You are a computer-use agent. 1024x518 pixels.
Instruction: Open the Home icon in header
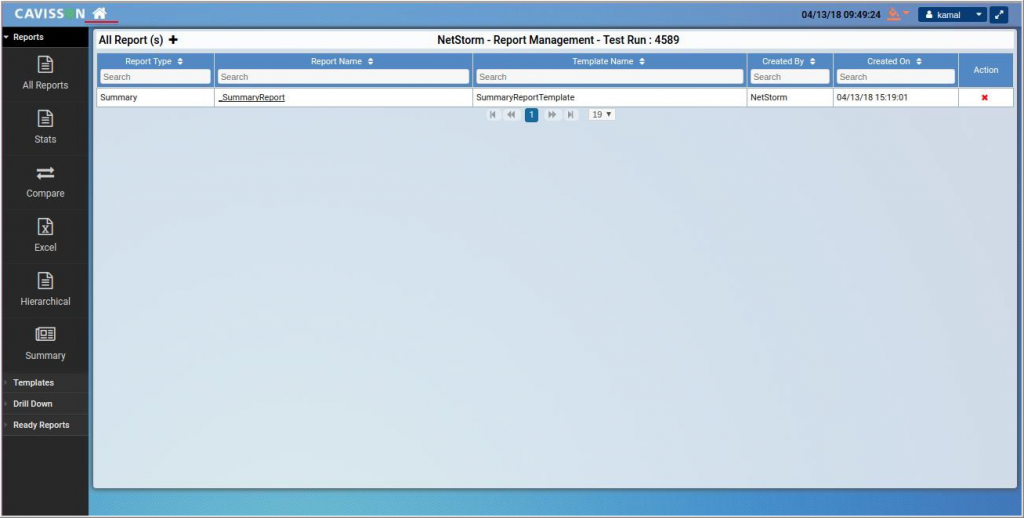(x=99, y=13)
